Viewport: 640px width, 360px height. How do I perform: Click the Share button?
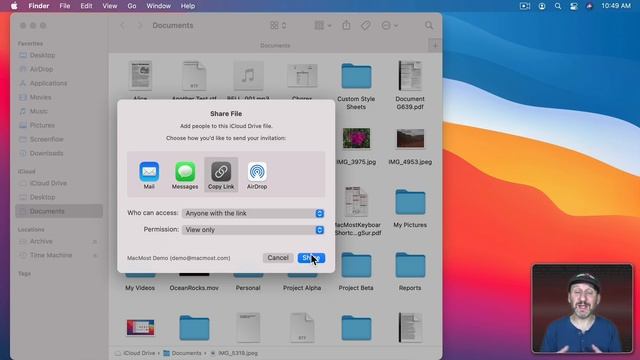pos(311,258)
